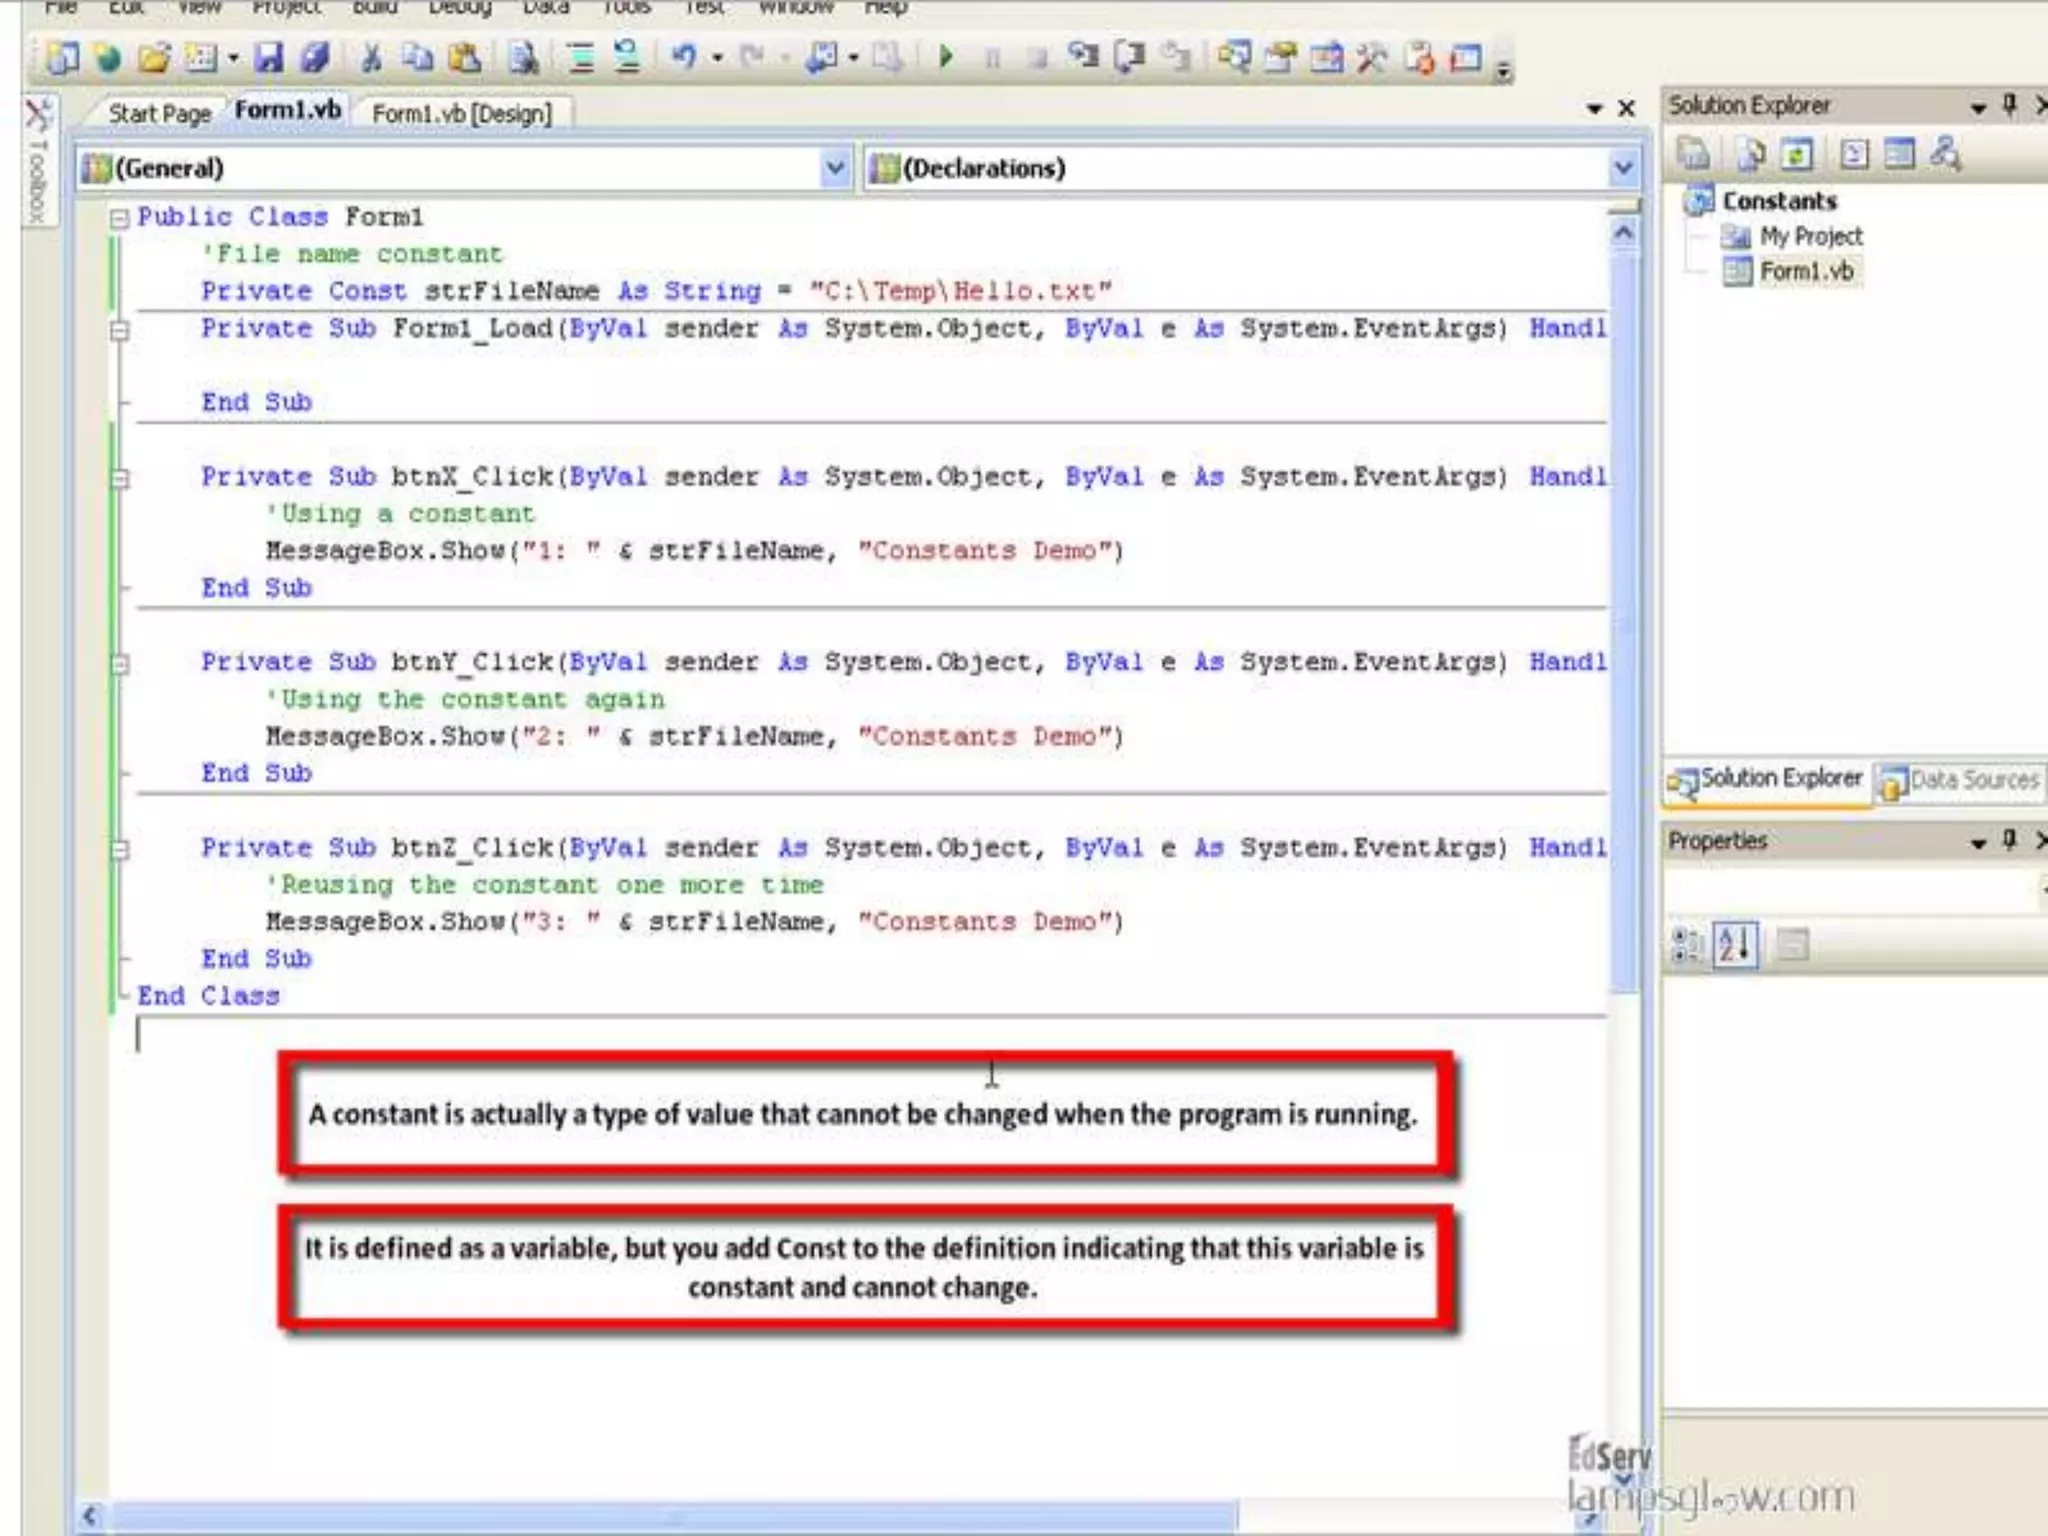Open Properties window position dropdown
This screenshot has width=2048, height=1536.
click(x=1978, y=843)
